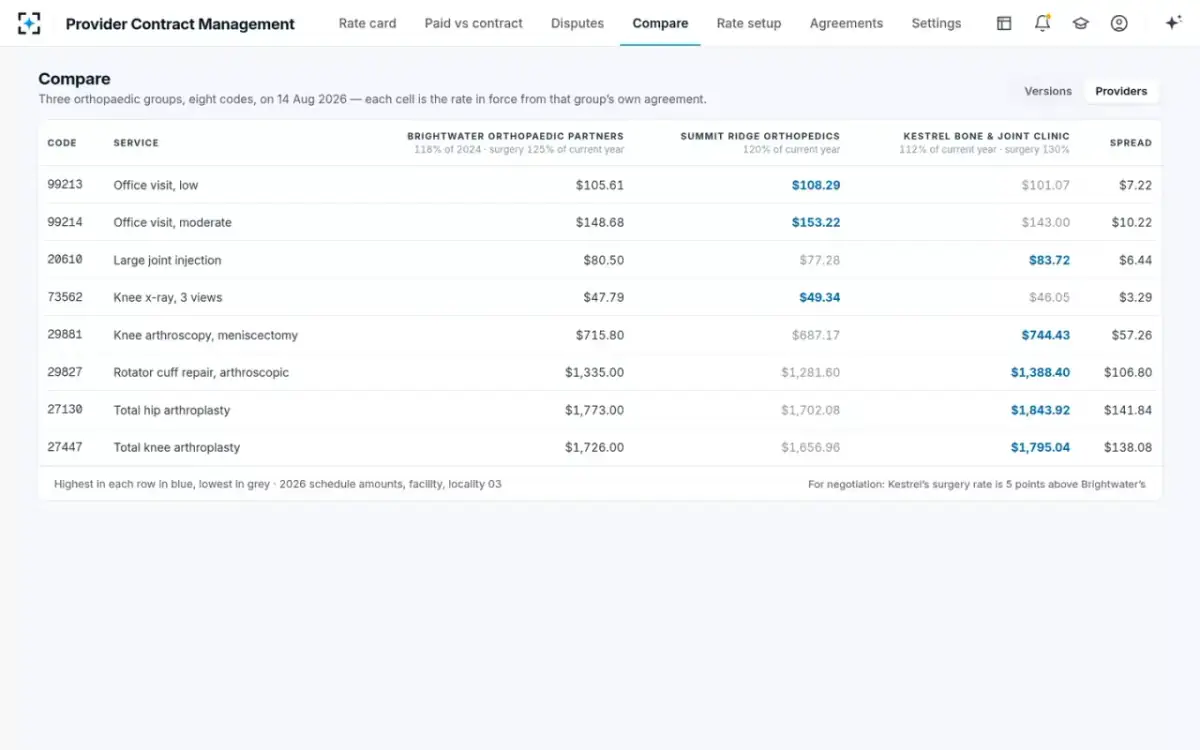Select code 29827 cell
This screenshot has height=750, width=1200.
pos(65,372)
